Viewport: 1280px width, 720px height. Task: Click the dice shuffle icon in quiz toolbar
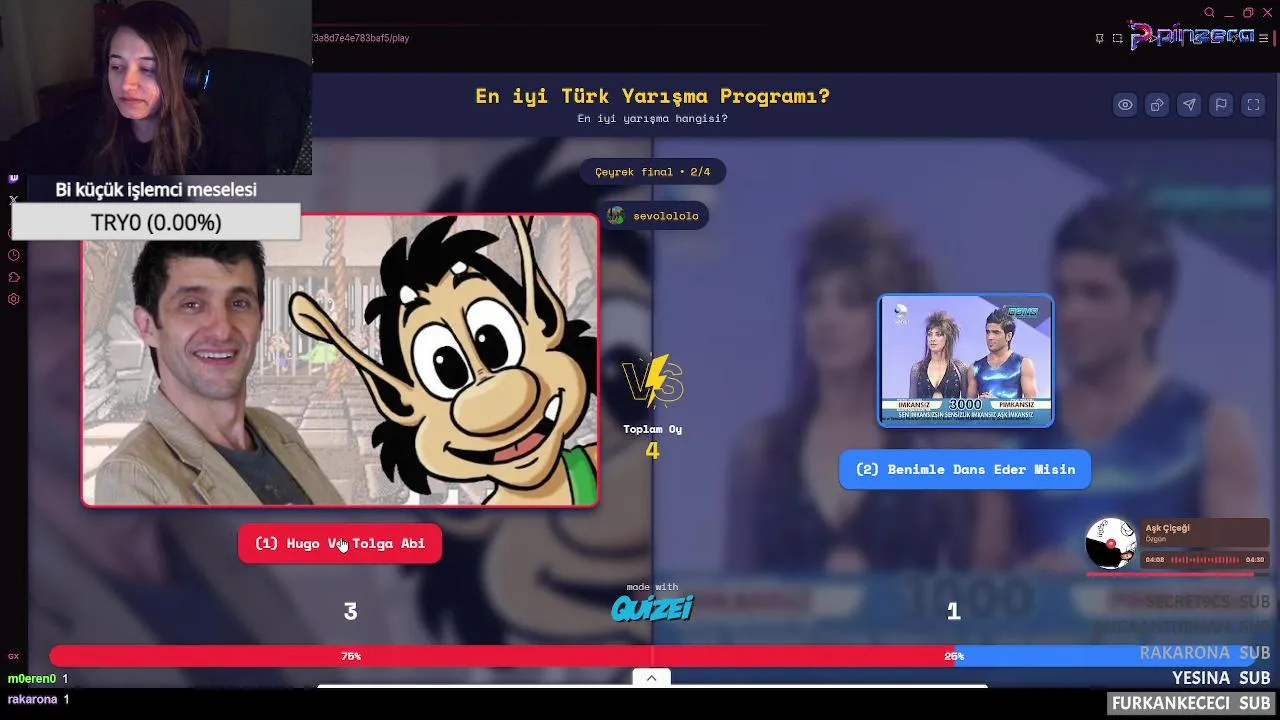pos(1157,105)
